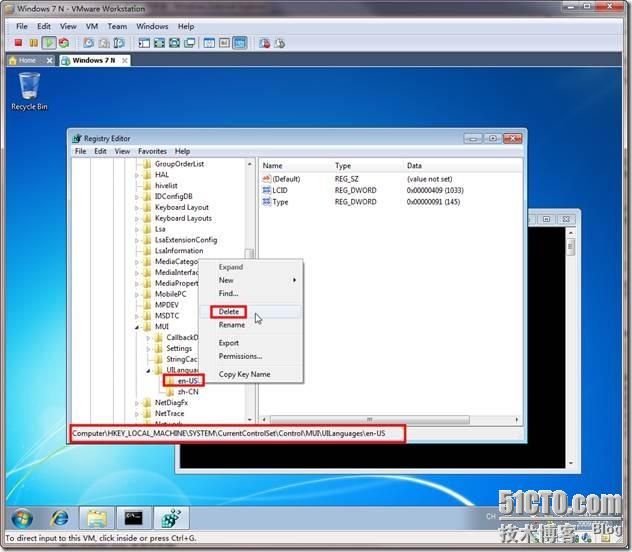
Task: Click the Unity mode toolbar icon
Action: (x=189, y=43)
